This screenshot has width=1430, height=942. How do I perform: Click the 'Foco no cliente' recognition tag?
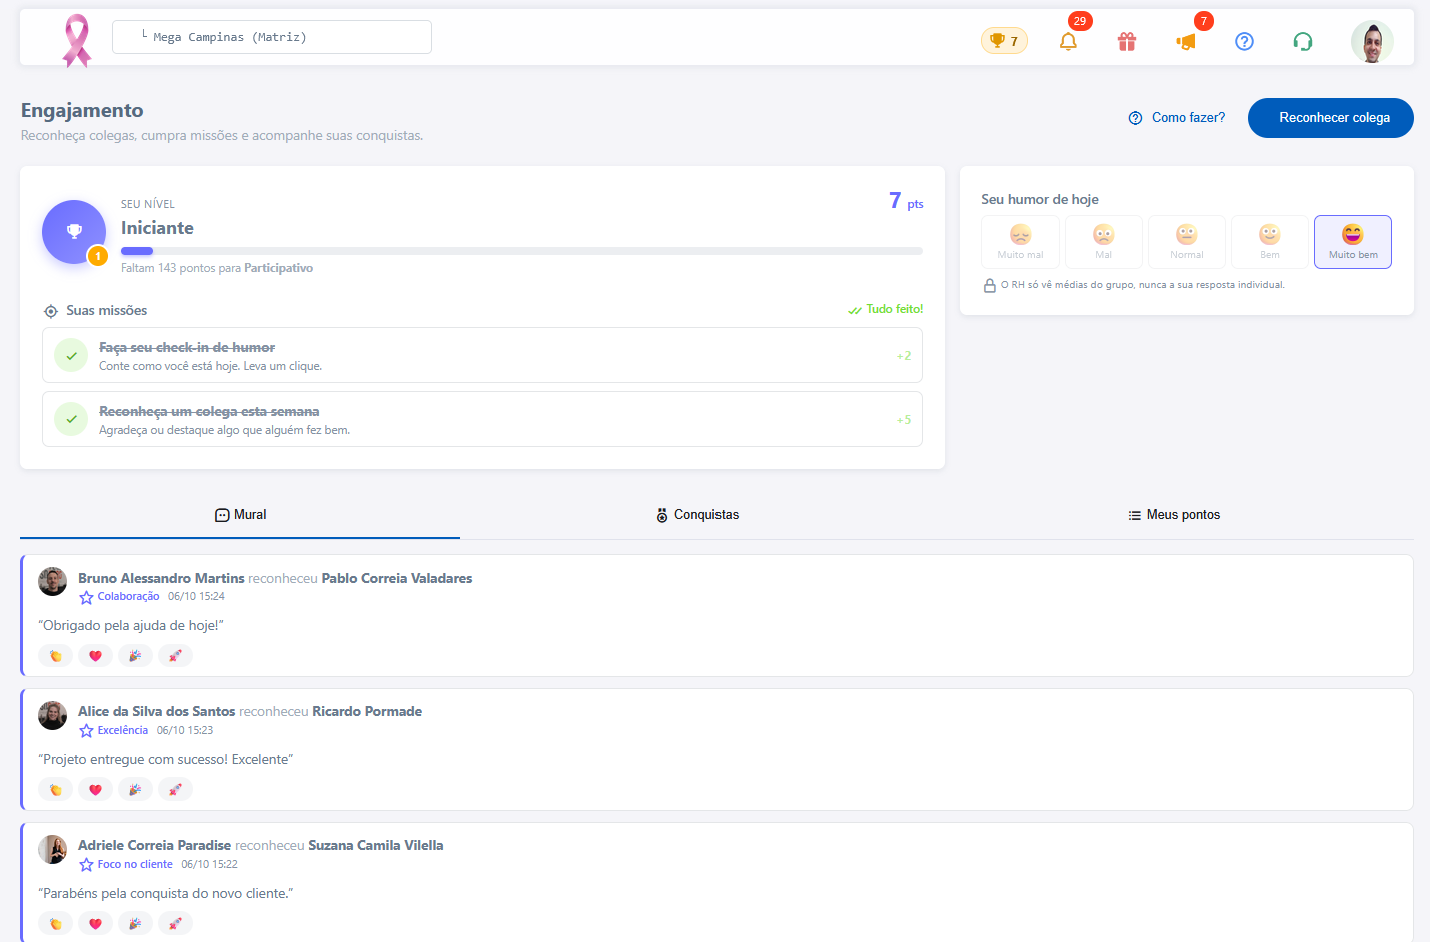(x=126, y=865)
